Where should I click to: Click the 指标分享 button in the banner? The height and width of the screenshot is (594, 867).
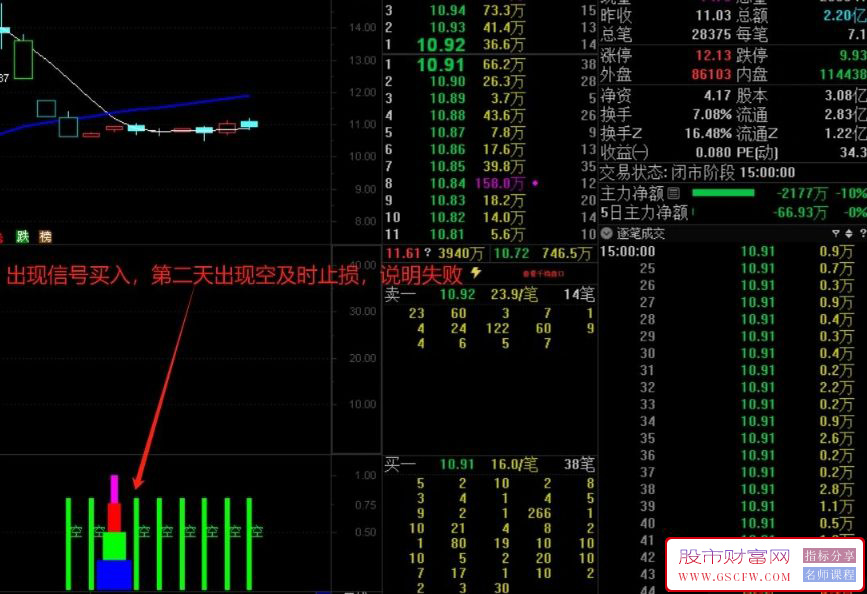(829, 556)
